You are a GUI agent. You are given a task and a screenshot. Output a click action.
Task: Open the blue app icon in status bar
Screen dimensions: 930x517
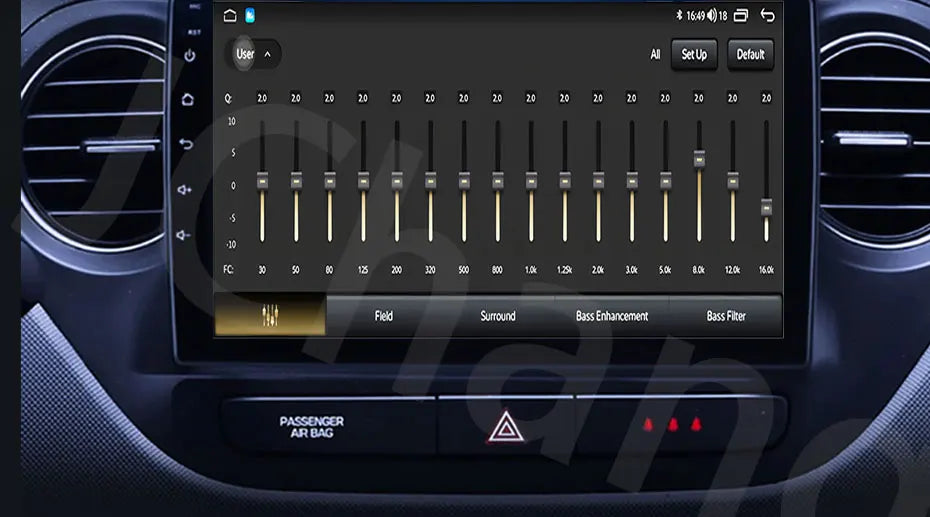(250, 16)
